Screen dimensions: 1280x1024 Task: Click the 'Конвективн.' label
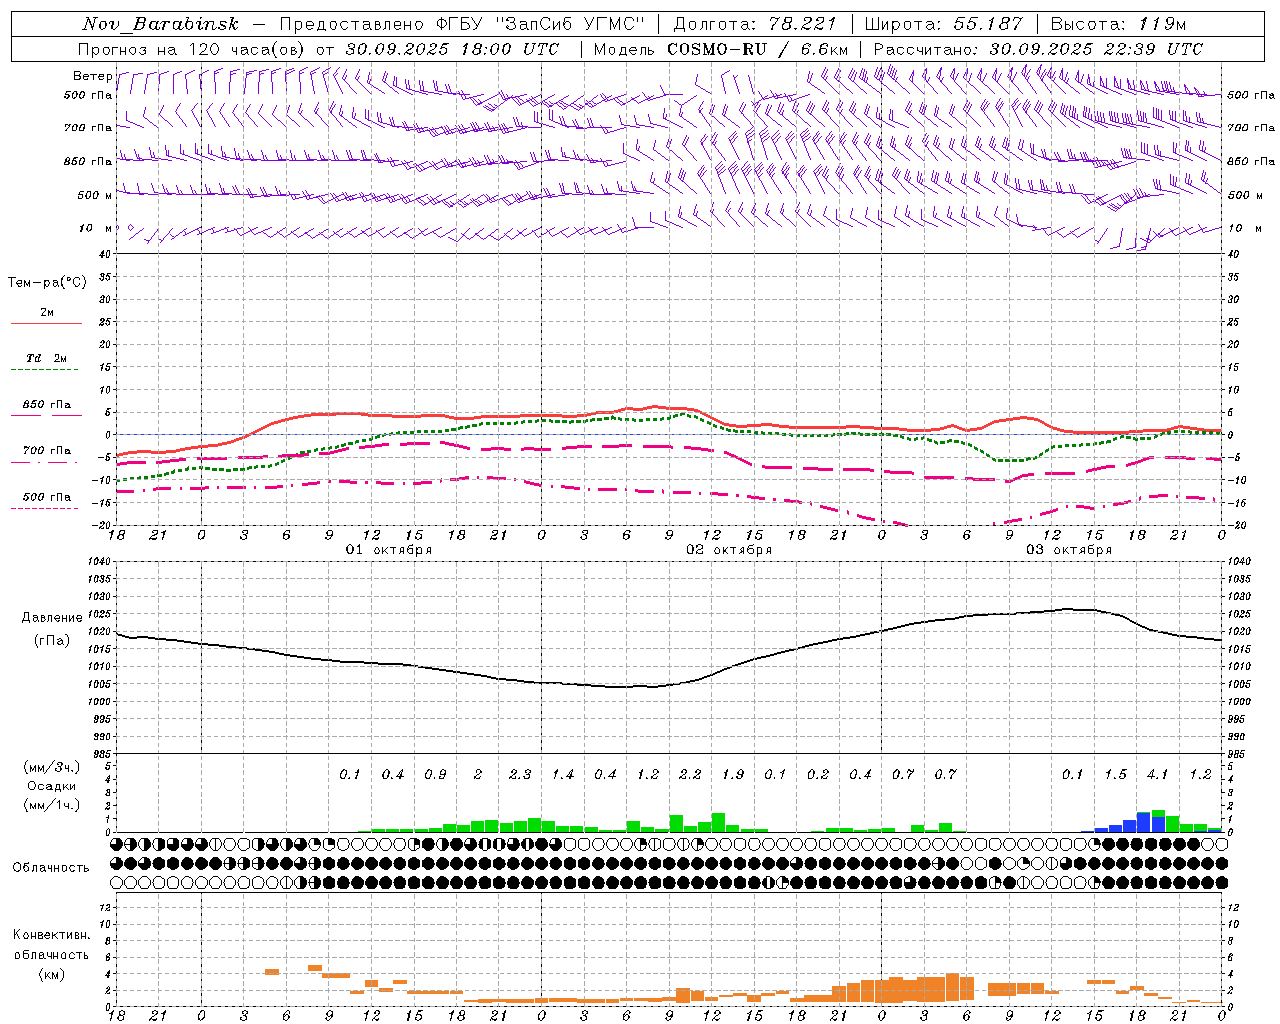(x=51, y=935)
